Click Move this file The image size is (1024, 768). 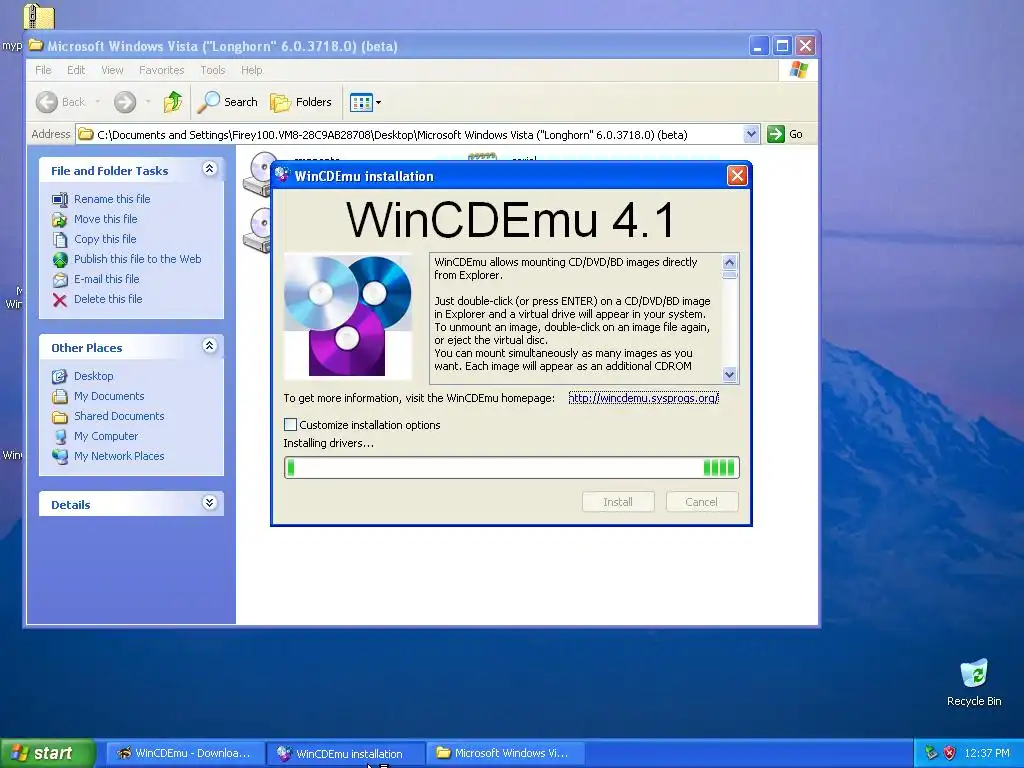click(105, 219)
